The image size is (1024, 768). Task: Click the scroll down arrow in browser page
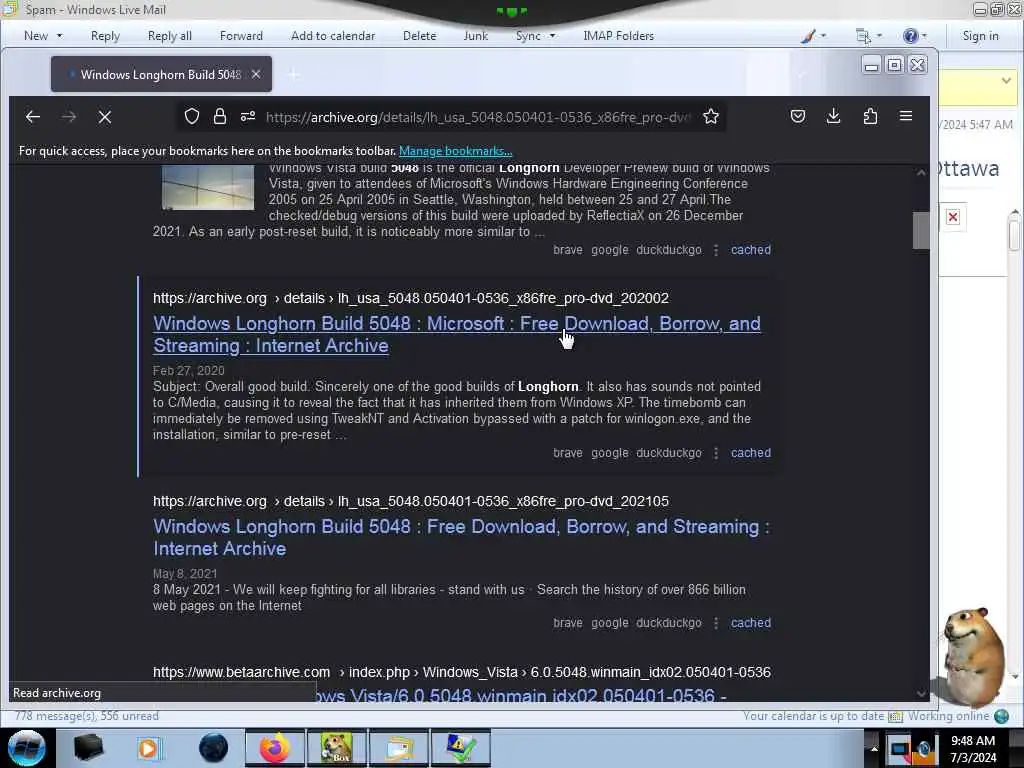pyautogui.click(x=921, y=693)
